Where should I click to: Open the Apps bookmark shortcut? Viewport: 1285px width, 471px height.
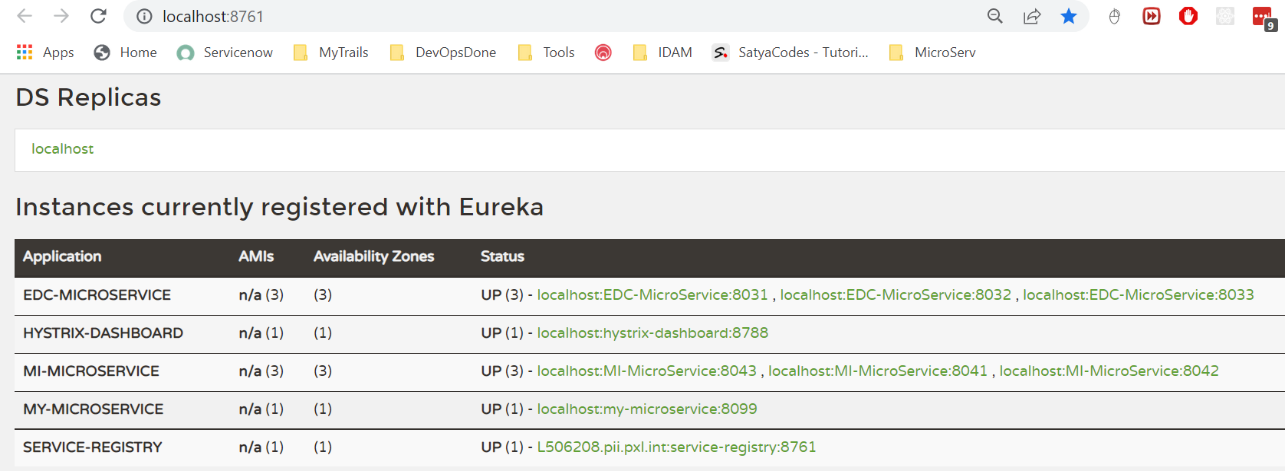[46, 52]
